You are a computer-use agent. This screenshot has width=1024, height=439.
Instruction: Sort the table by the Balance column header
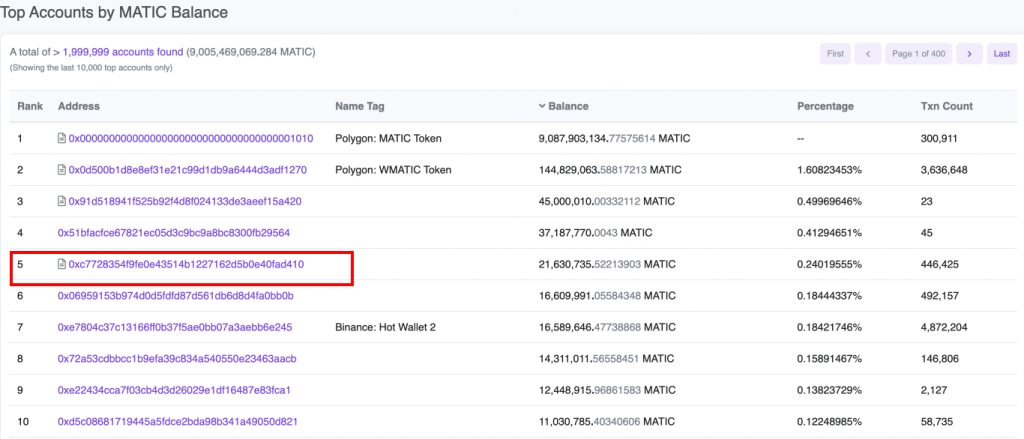click(x=568, y=106)
